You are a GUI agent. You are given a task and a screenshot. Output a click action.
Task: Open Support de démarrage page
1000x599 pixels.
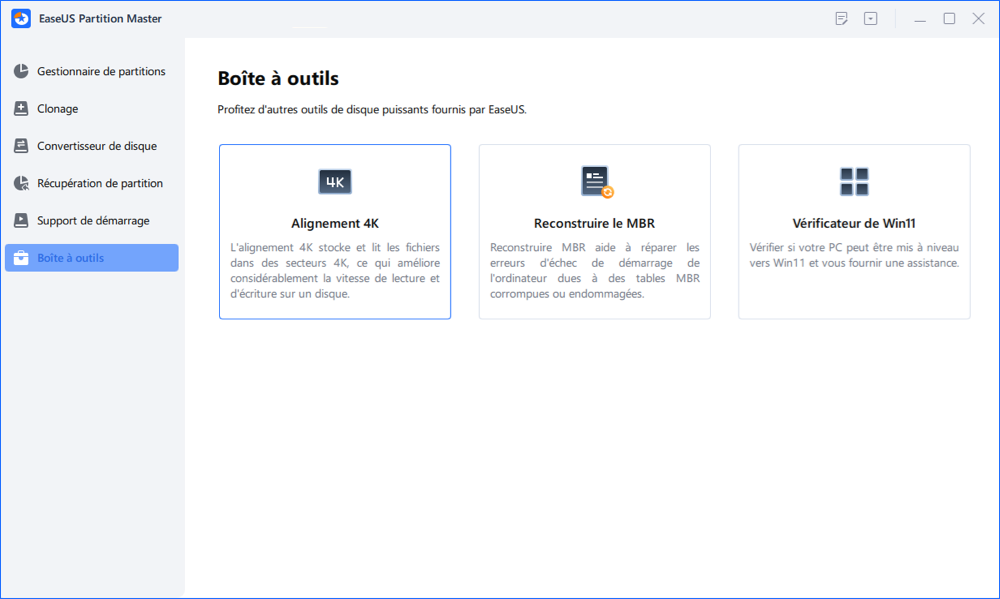pyautogui.click(x=92, y=221)
